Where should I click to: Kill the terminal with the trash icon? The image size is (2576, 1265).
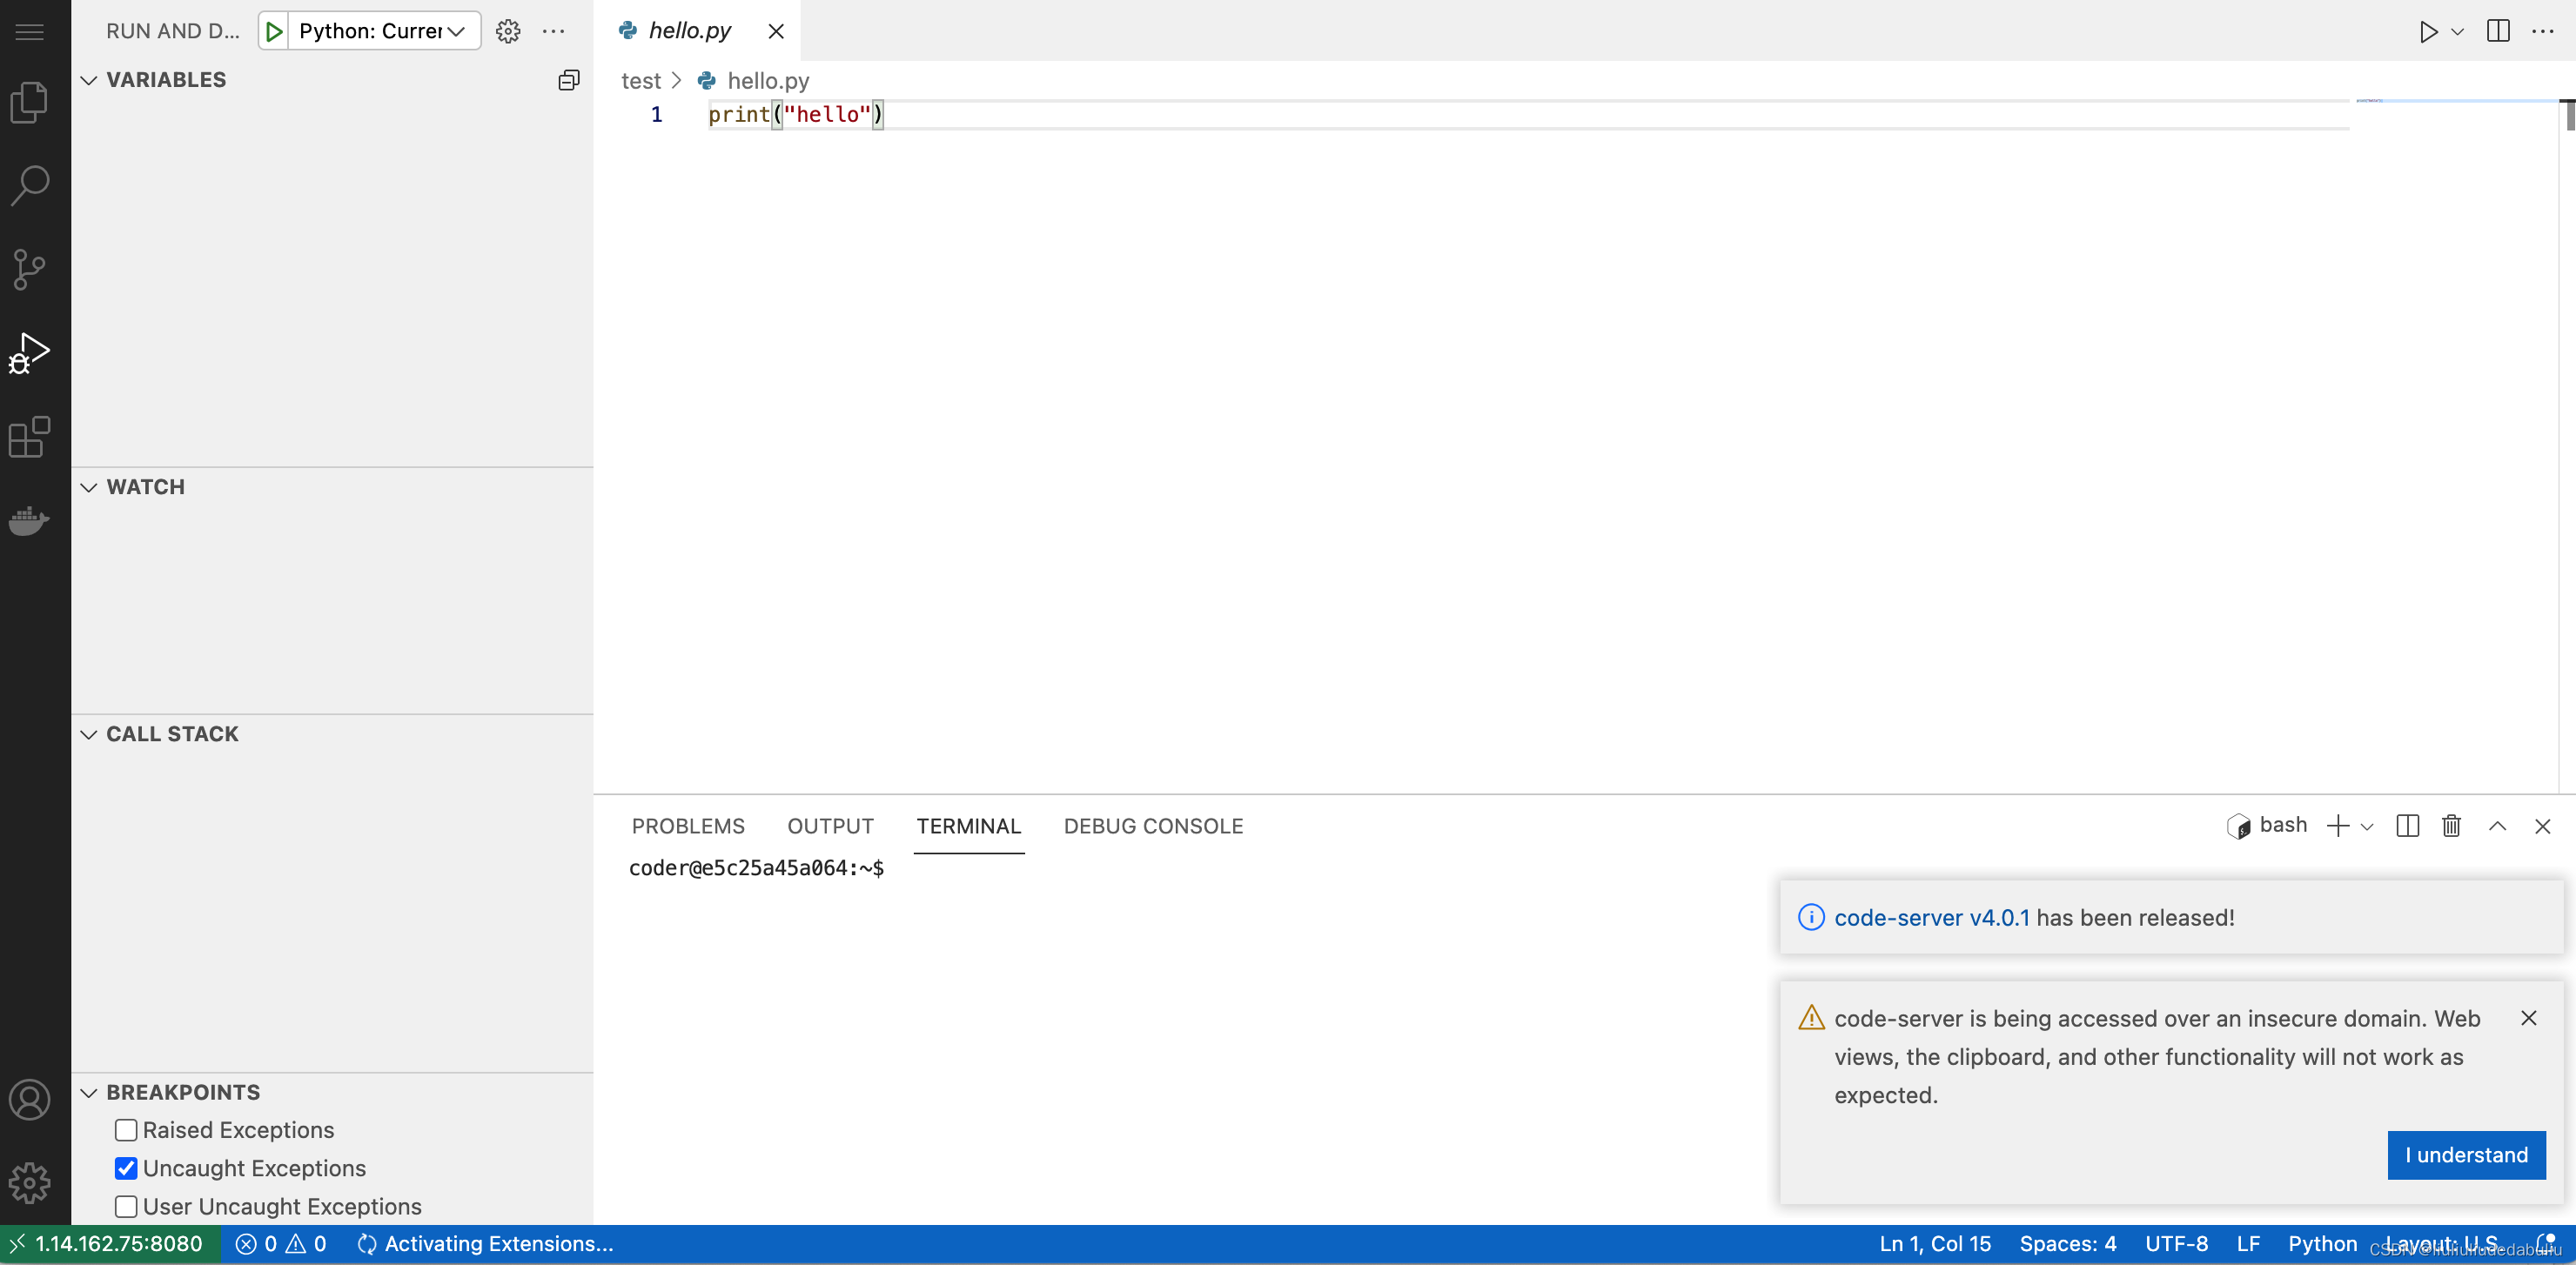[x=2451, y=826]
